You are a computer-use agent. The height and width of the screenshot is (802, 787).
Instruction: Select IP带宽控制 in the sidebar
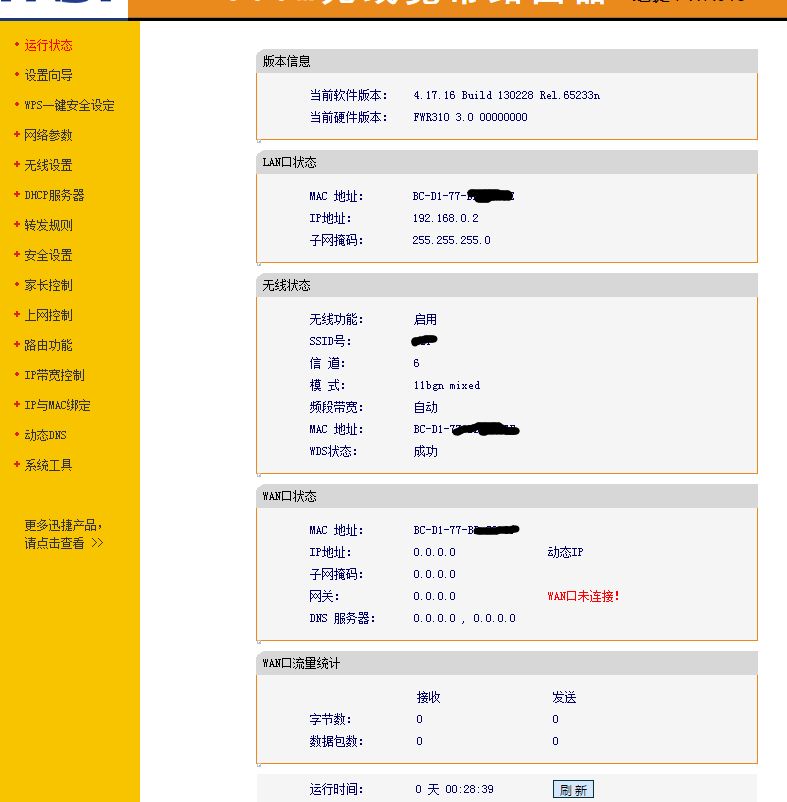(54, 375)
